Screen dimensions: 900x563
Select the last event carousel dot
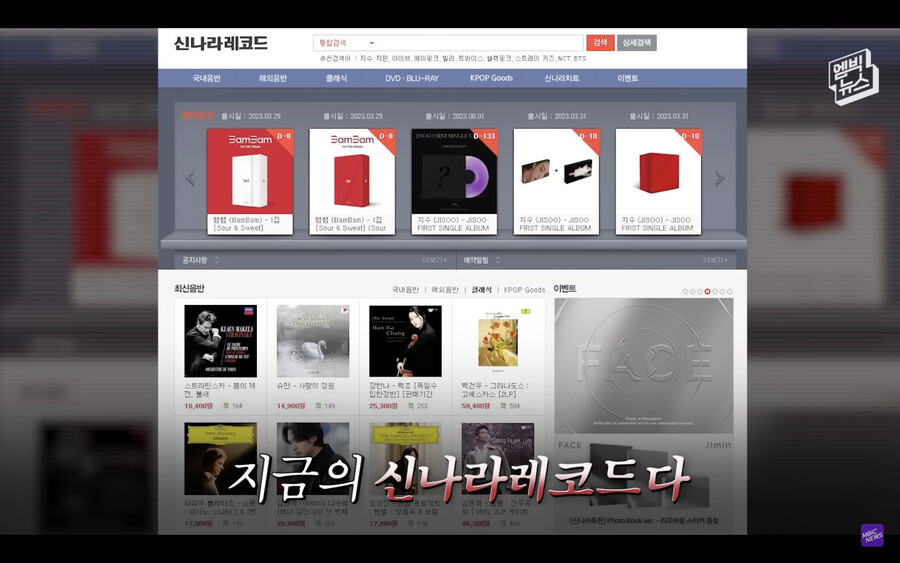pos(730,292)
